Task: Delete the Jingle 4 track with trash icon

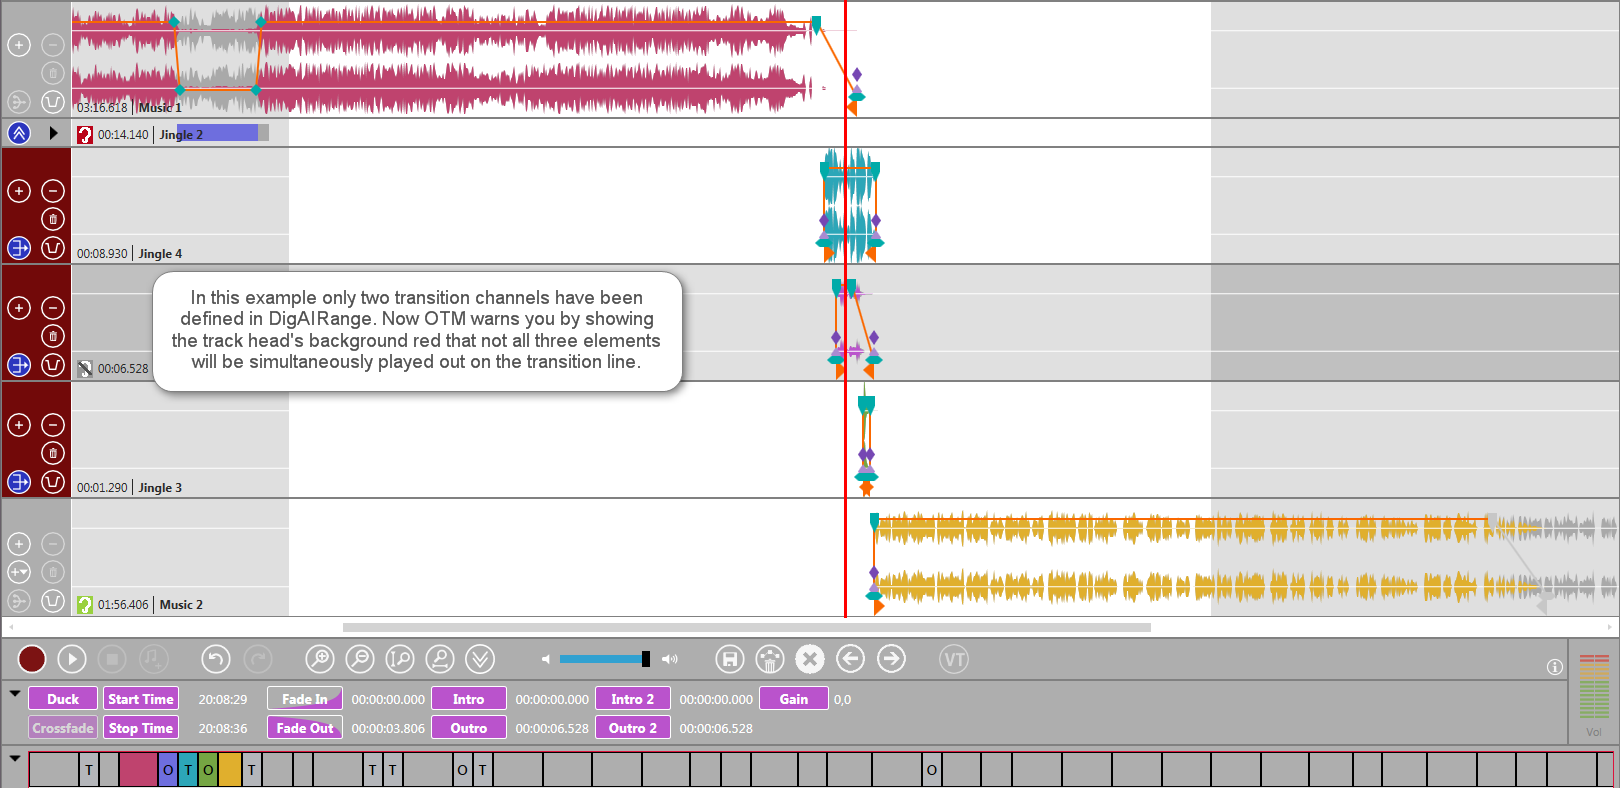Action: tap(53, 219)
